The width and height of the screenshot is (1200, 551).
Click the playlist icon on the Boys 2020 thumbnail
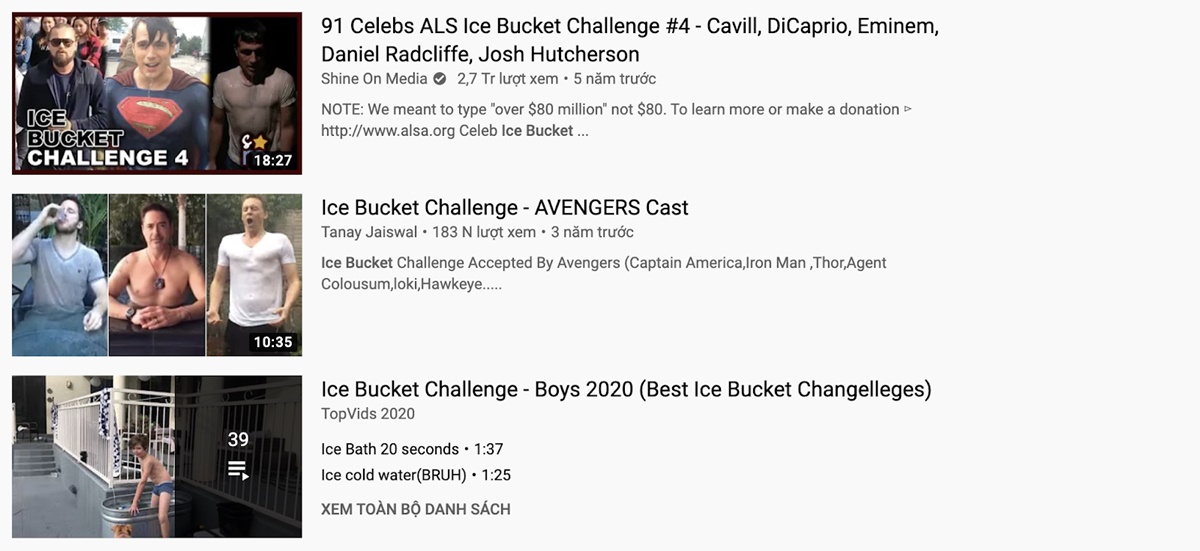point(238,469)
